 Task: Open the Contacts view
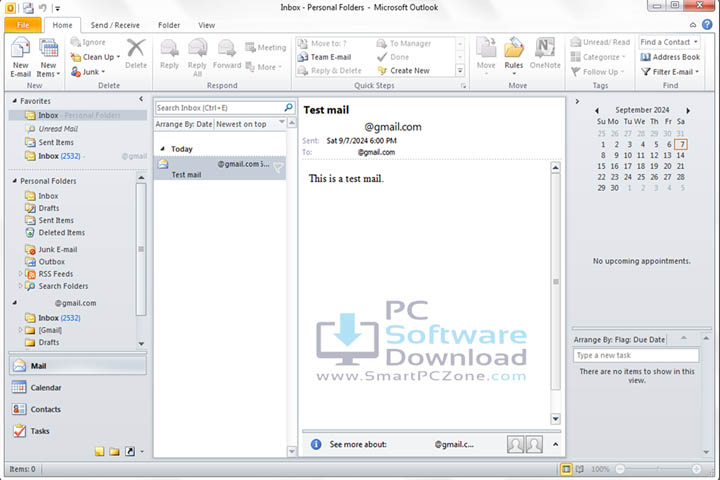pos(78,409)
